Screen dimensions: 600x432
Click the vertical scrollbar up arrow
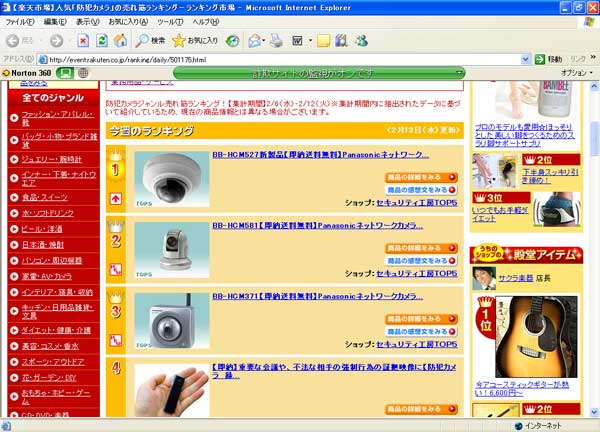click(x=594, y=86)
